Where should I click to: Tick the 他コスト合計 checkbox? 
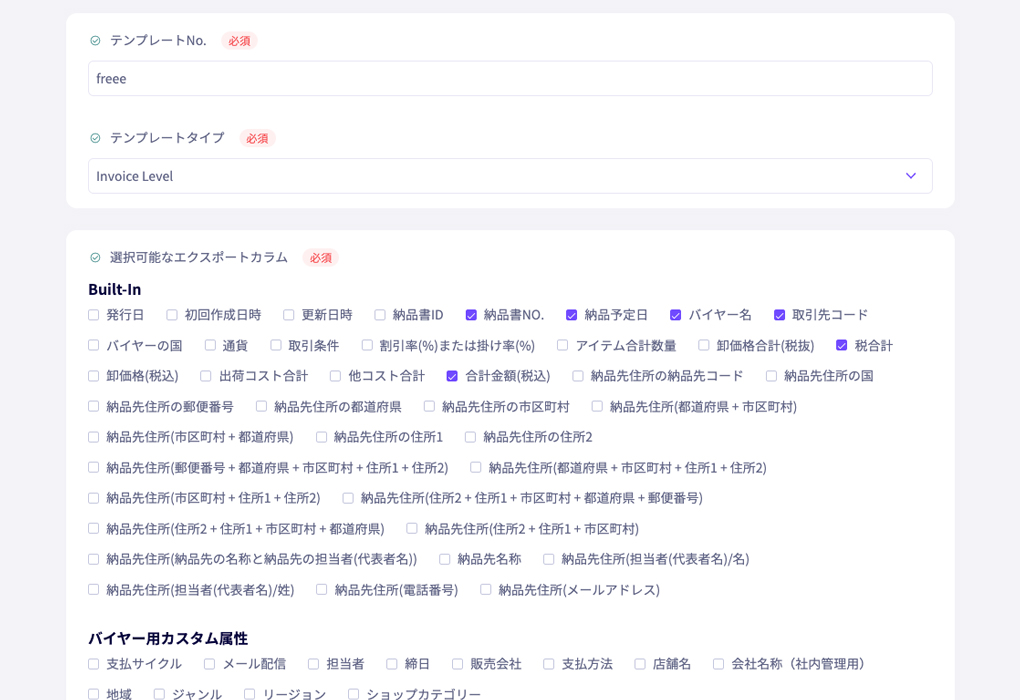click(x=335, y=376)
